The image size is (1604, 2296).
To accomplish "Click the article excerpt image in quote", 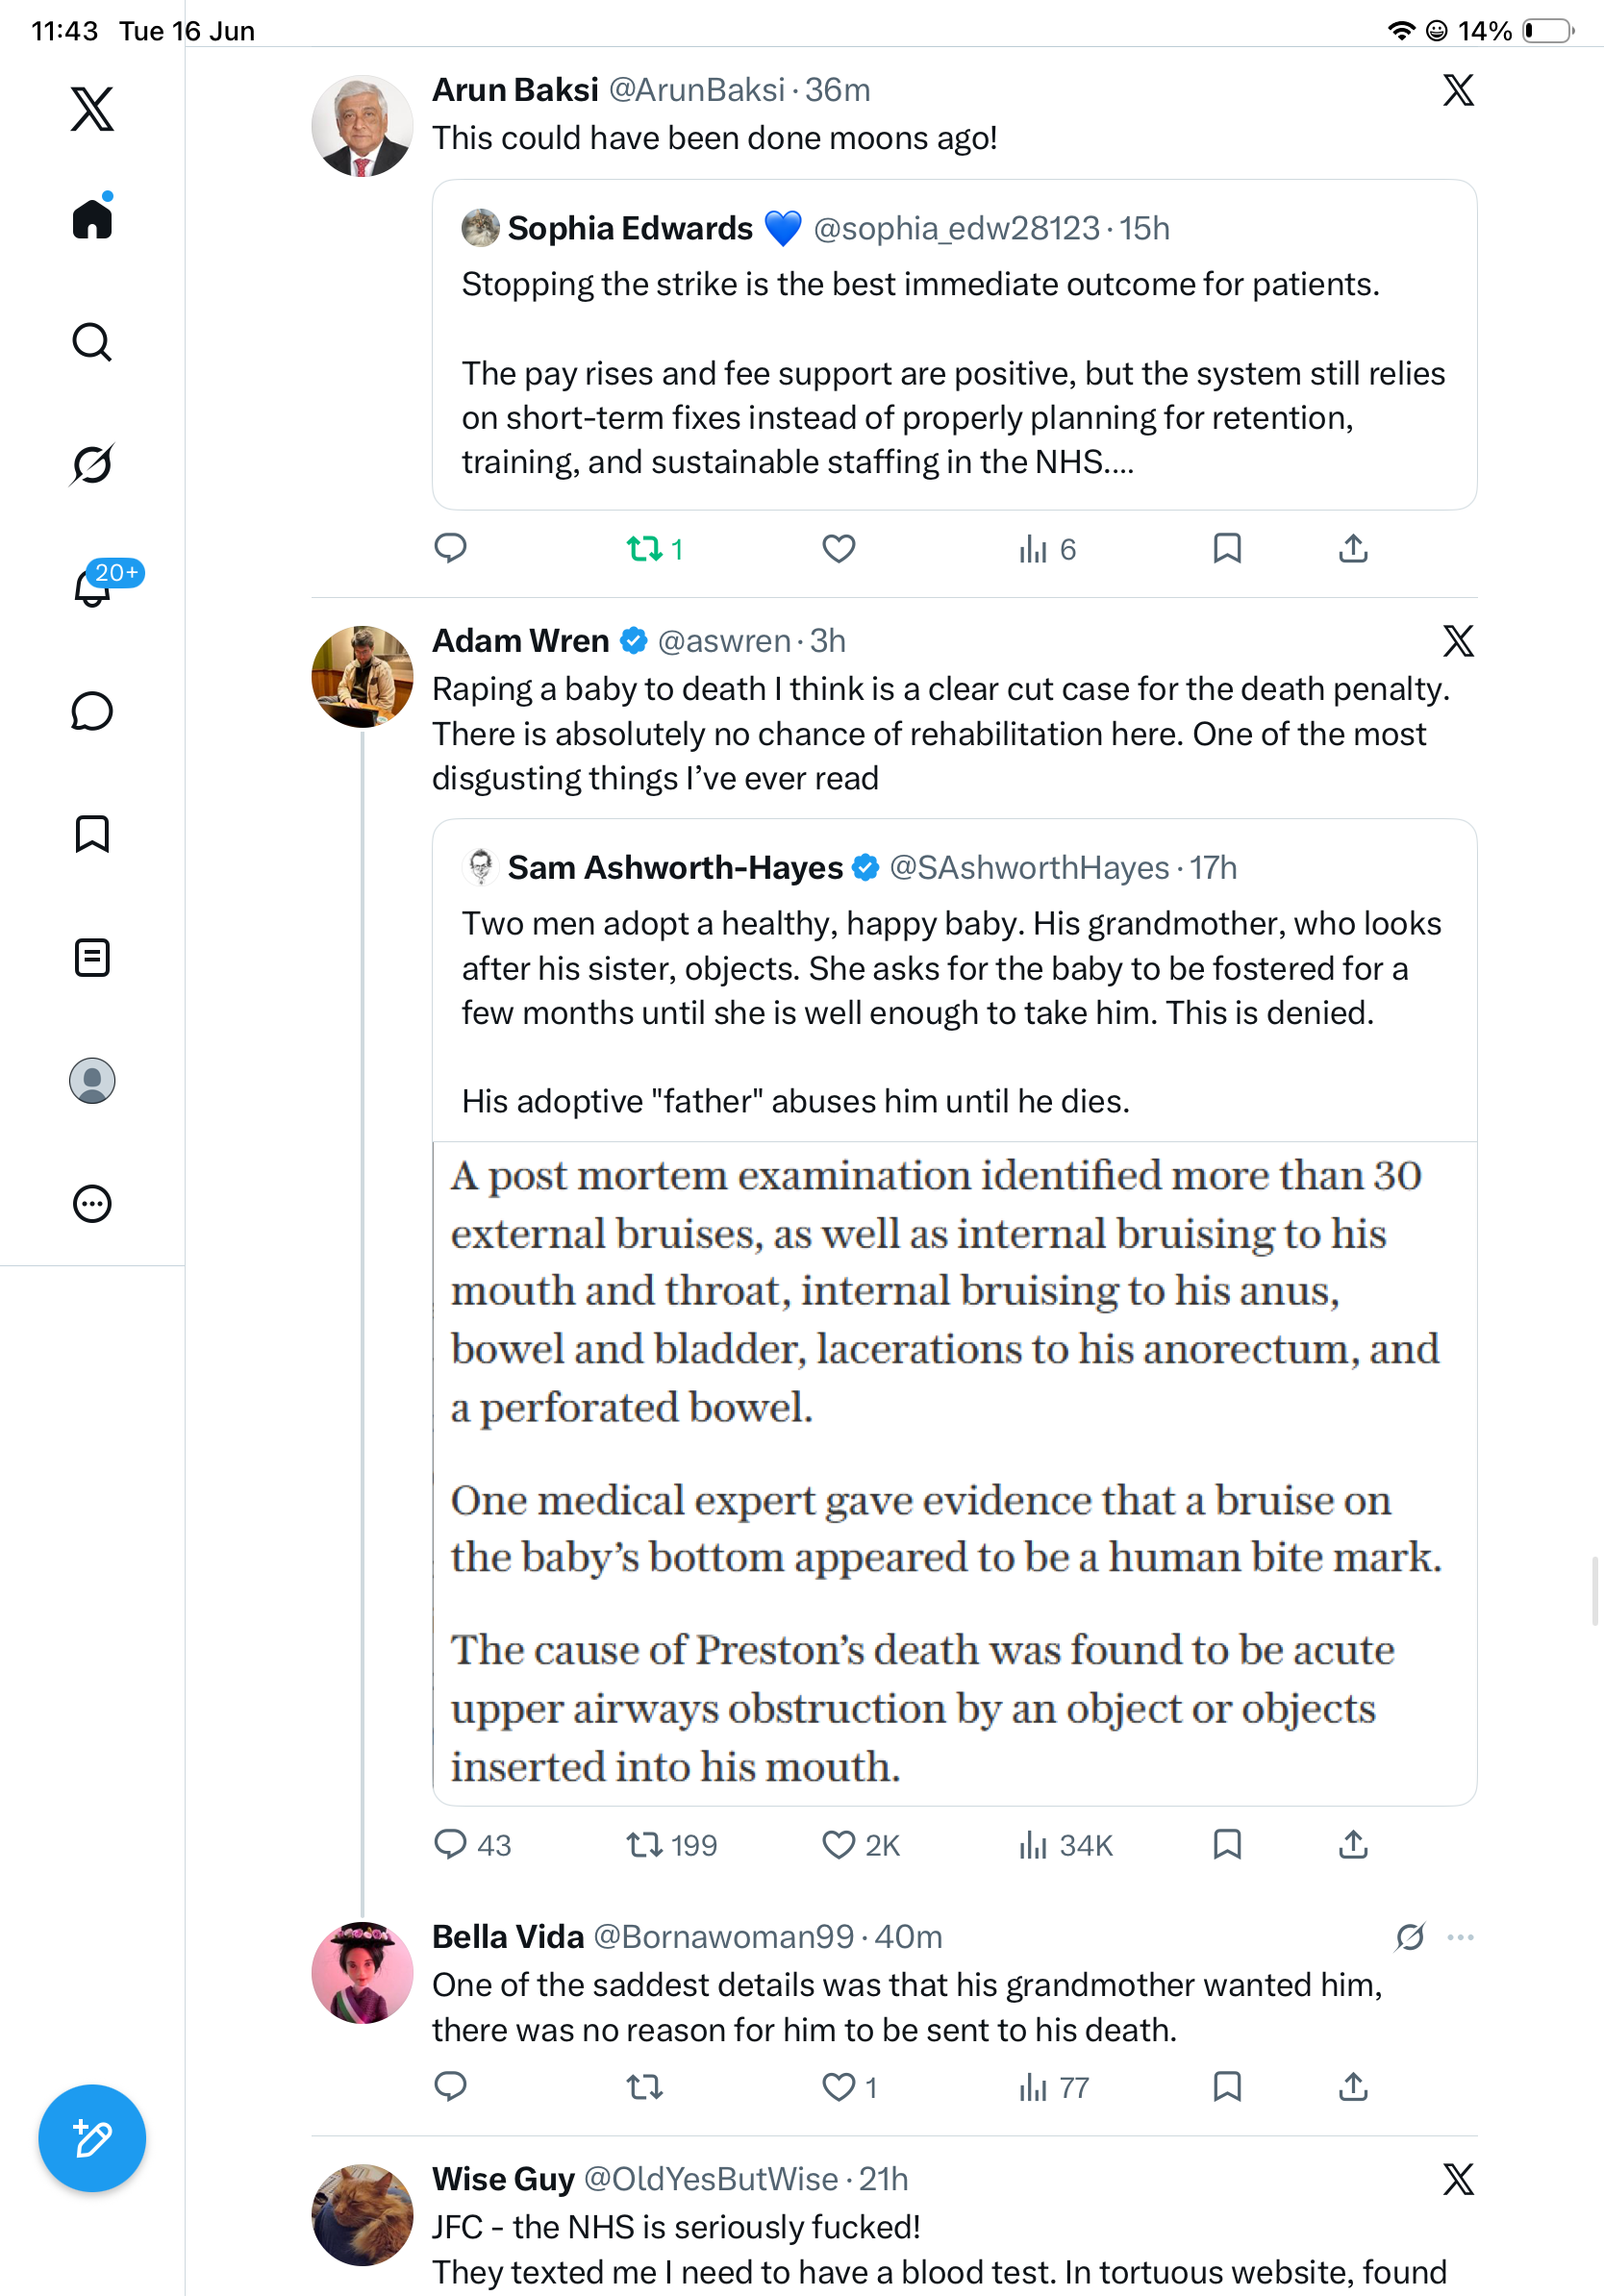I will [954, 1473].
